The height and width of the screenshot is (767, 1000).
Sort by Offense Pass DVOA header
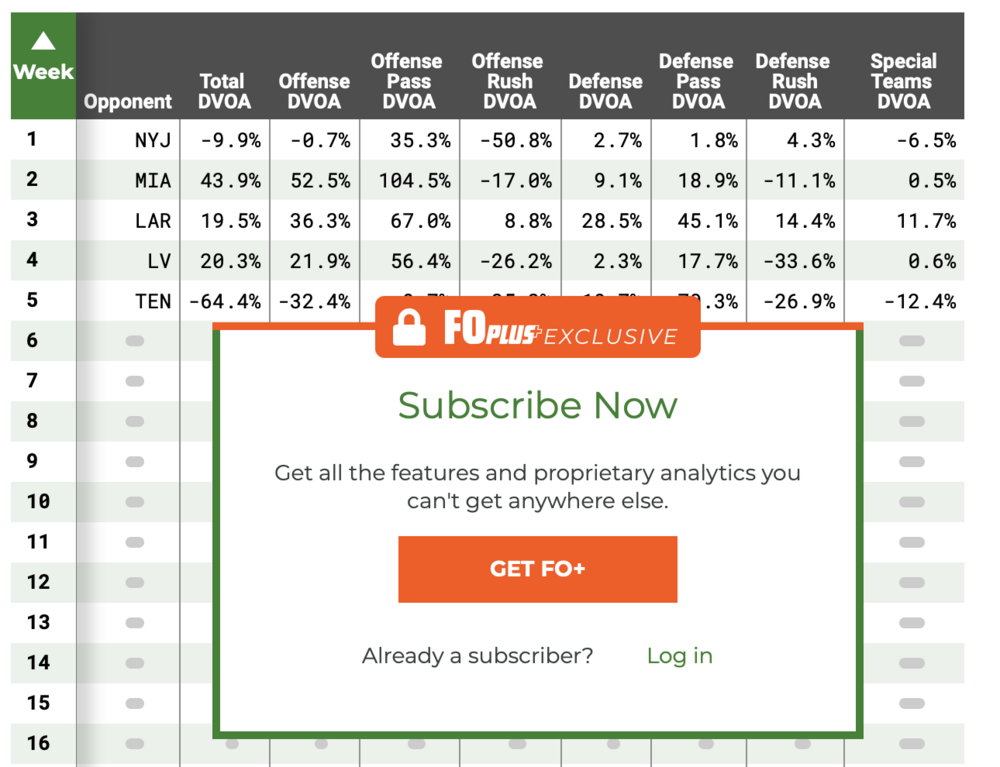tap(407, 81)
